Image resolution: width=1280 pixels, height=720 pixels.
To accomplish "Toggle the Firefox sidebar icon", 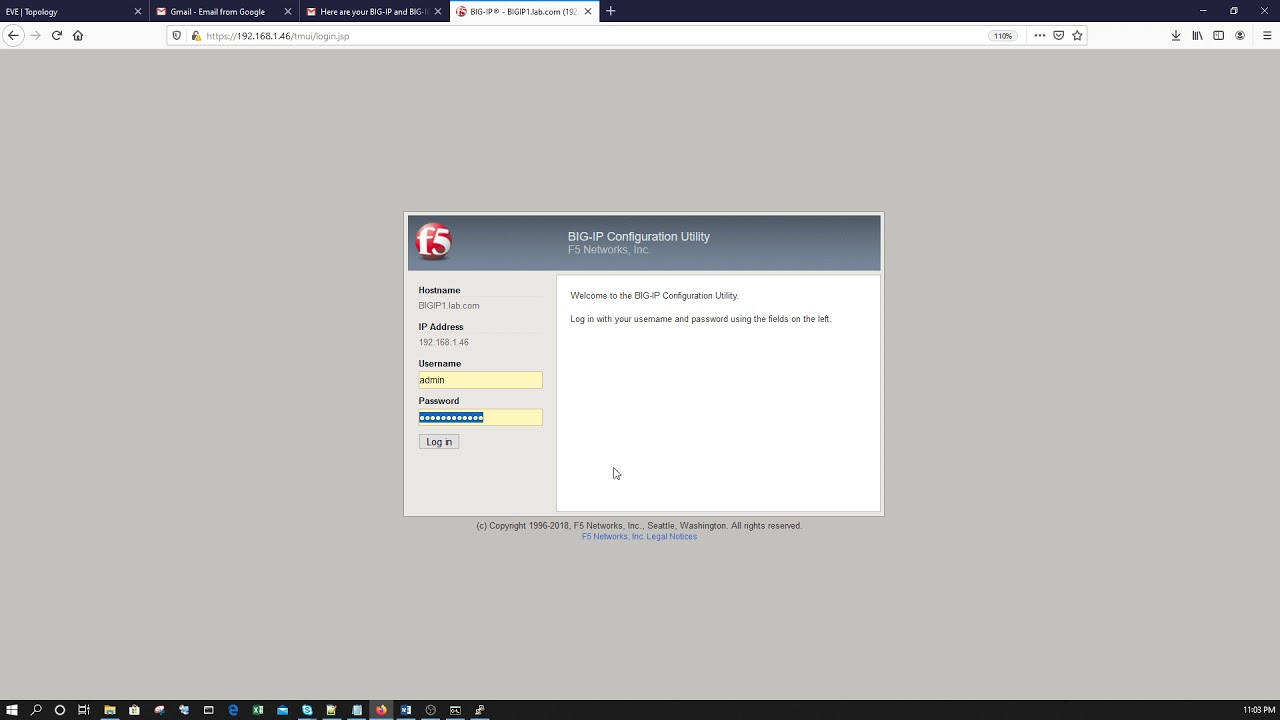I will coord(1218,35).
